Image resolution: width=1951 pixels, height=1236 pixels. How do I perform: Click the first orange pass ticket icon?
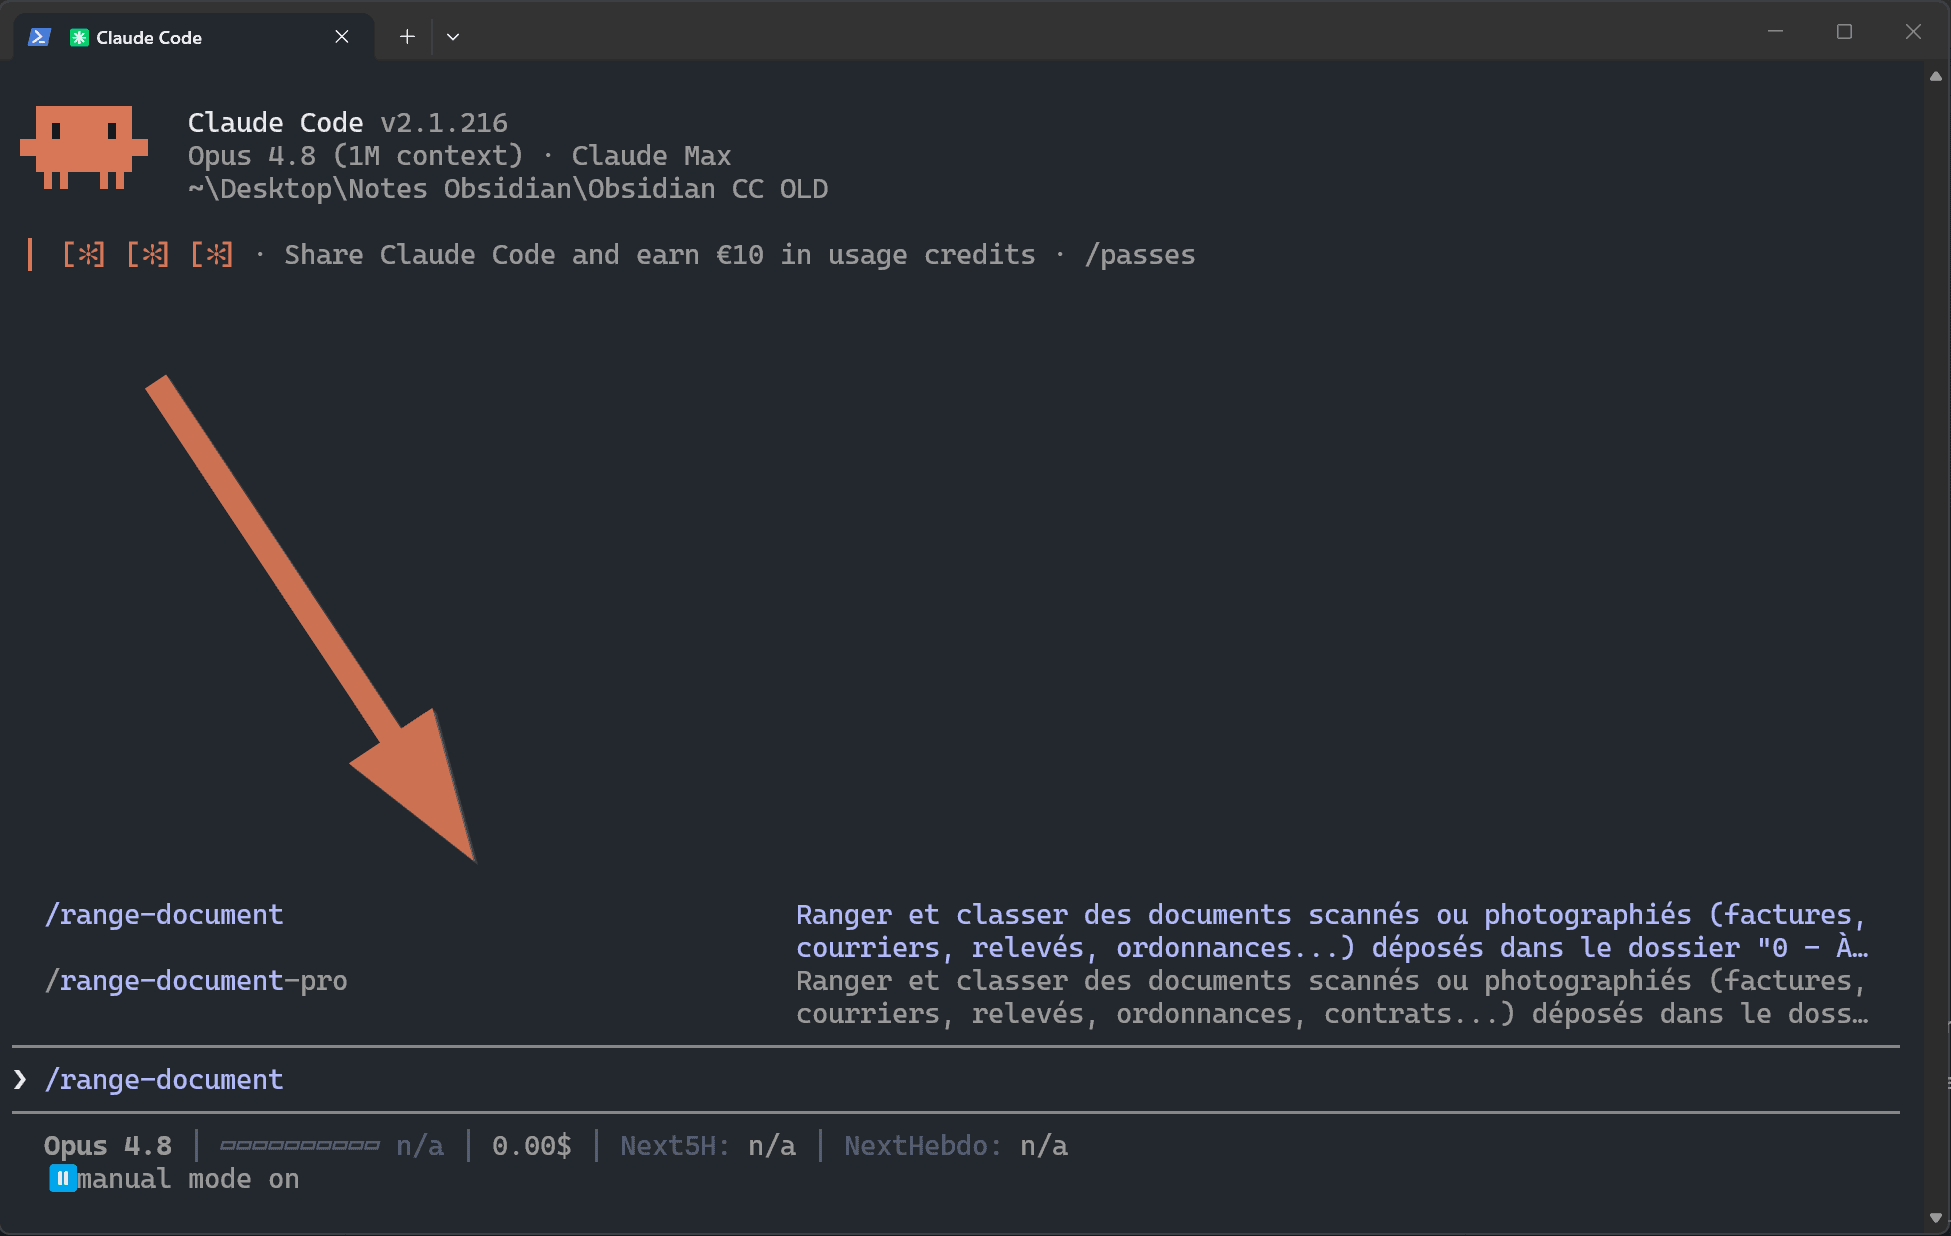tap(84, 255)
